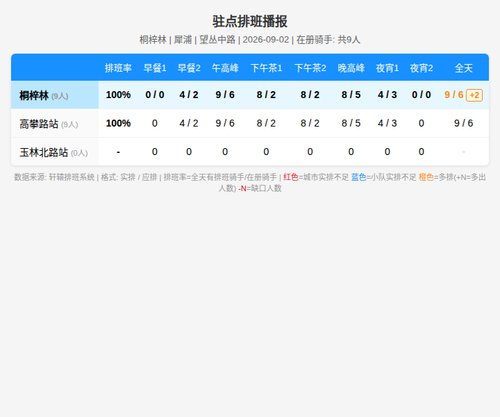
Task: Click 早餐2 4 / 2 in 高攀路站 row
Action: tap(189, 123)
